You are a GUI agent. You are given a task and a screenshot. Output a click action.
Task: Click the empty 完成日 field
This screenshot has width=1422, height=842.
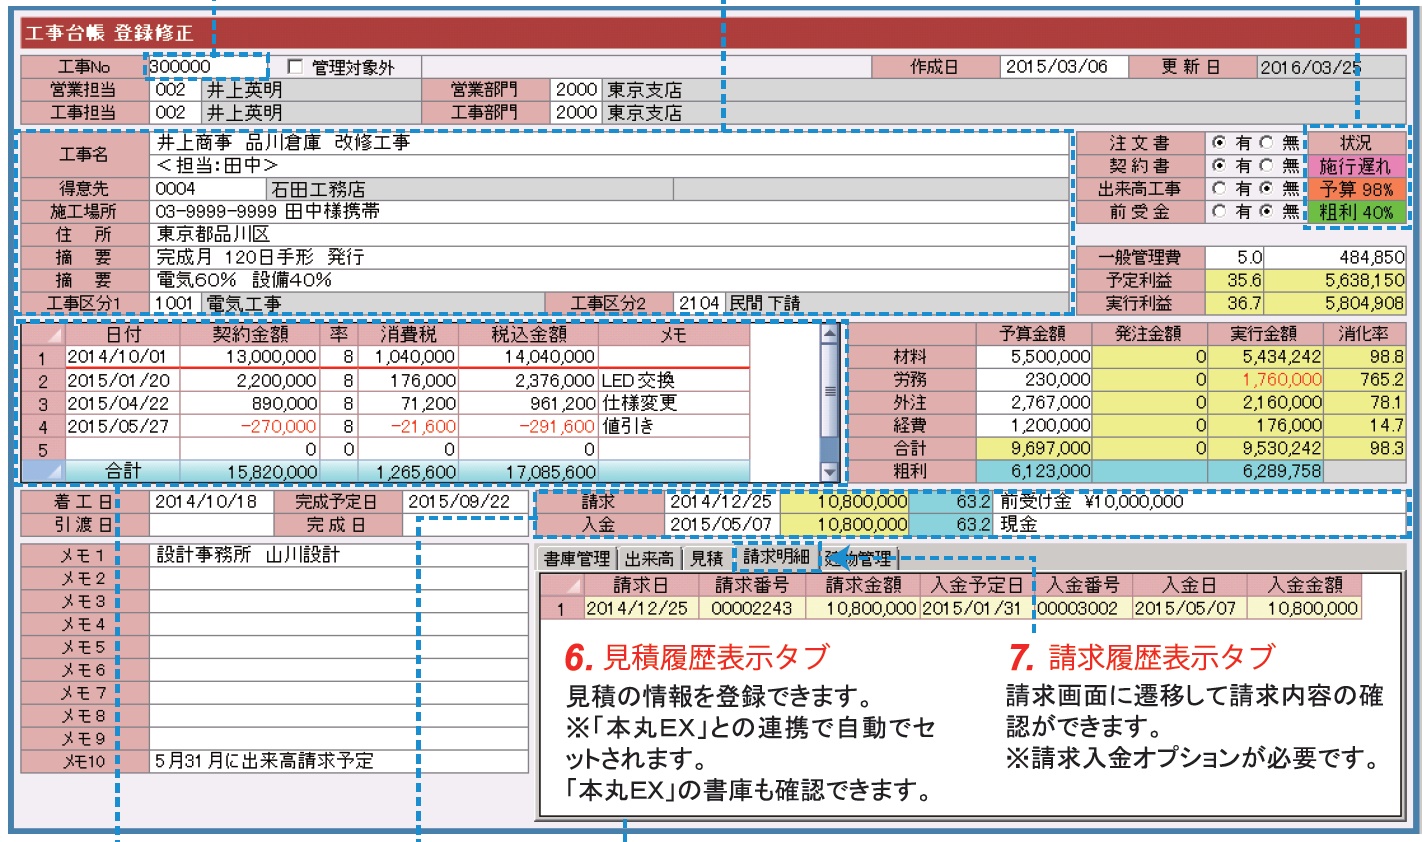(x=465, y=525)
